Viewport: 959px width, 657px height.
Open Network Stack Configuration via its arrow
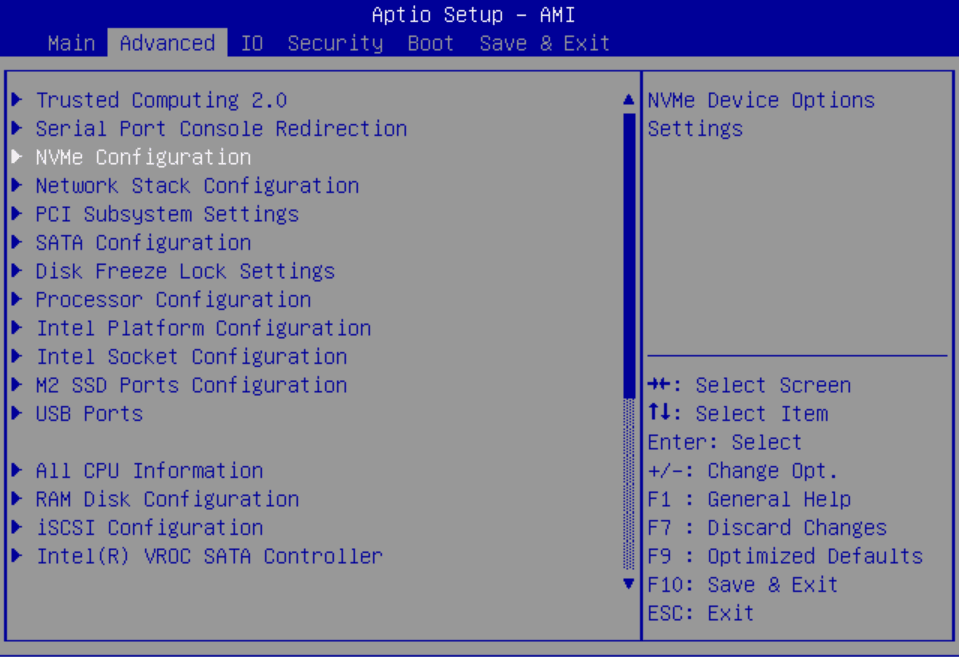[17, 185]
